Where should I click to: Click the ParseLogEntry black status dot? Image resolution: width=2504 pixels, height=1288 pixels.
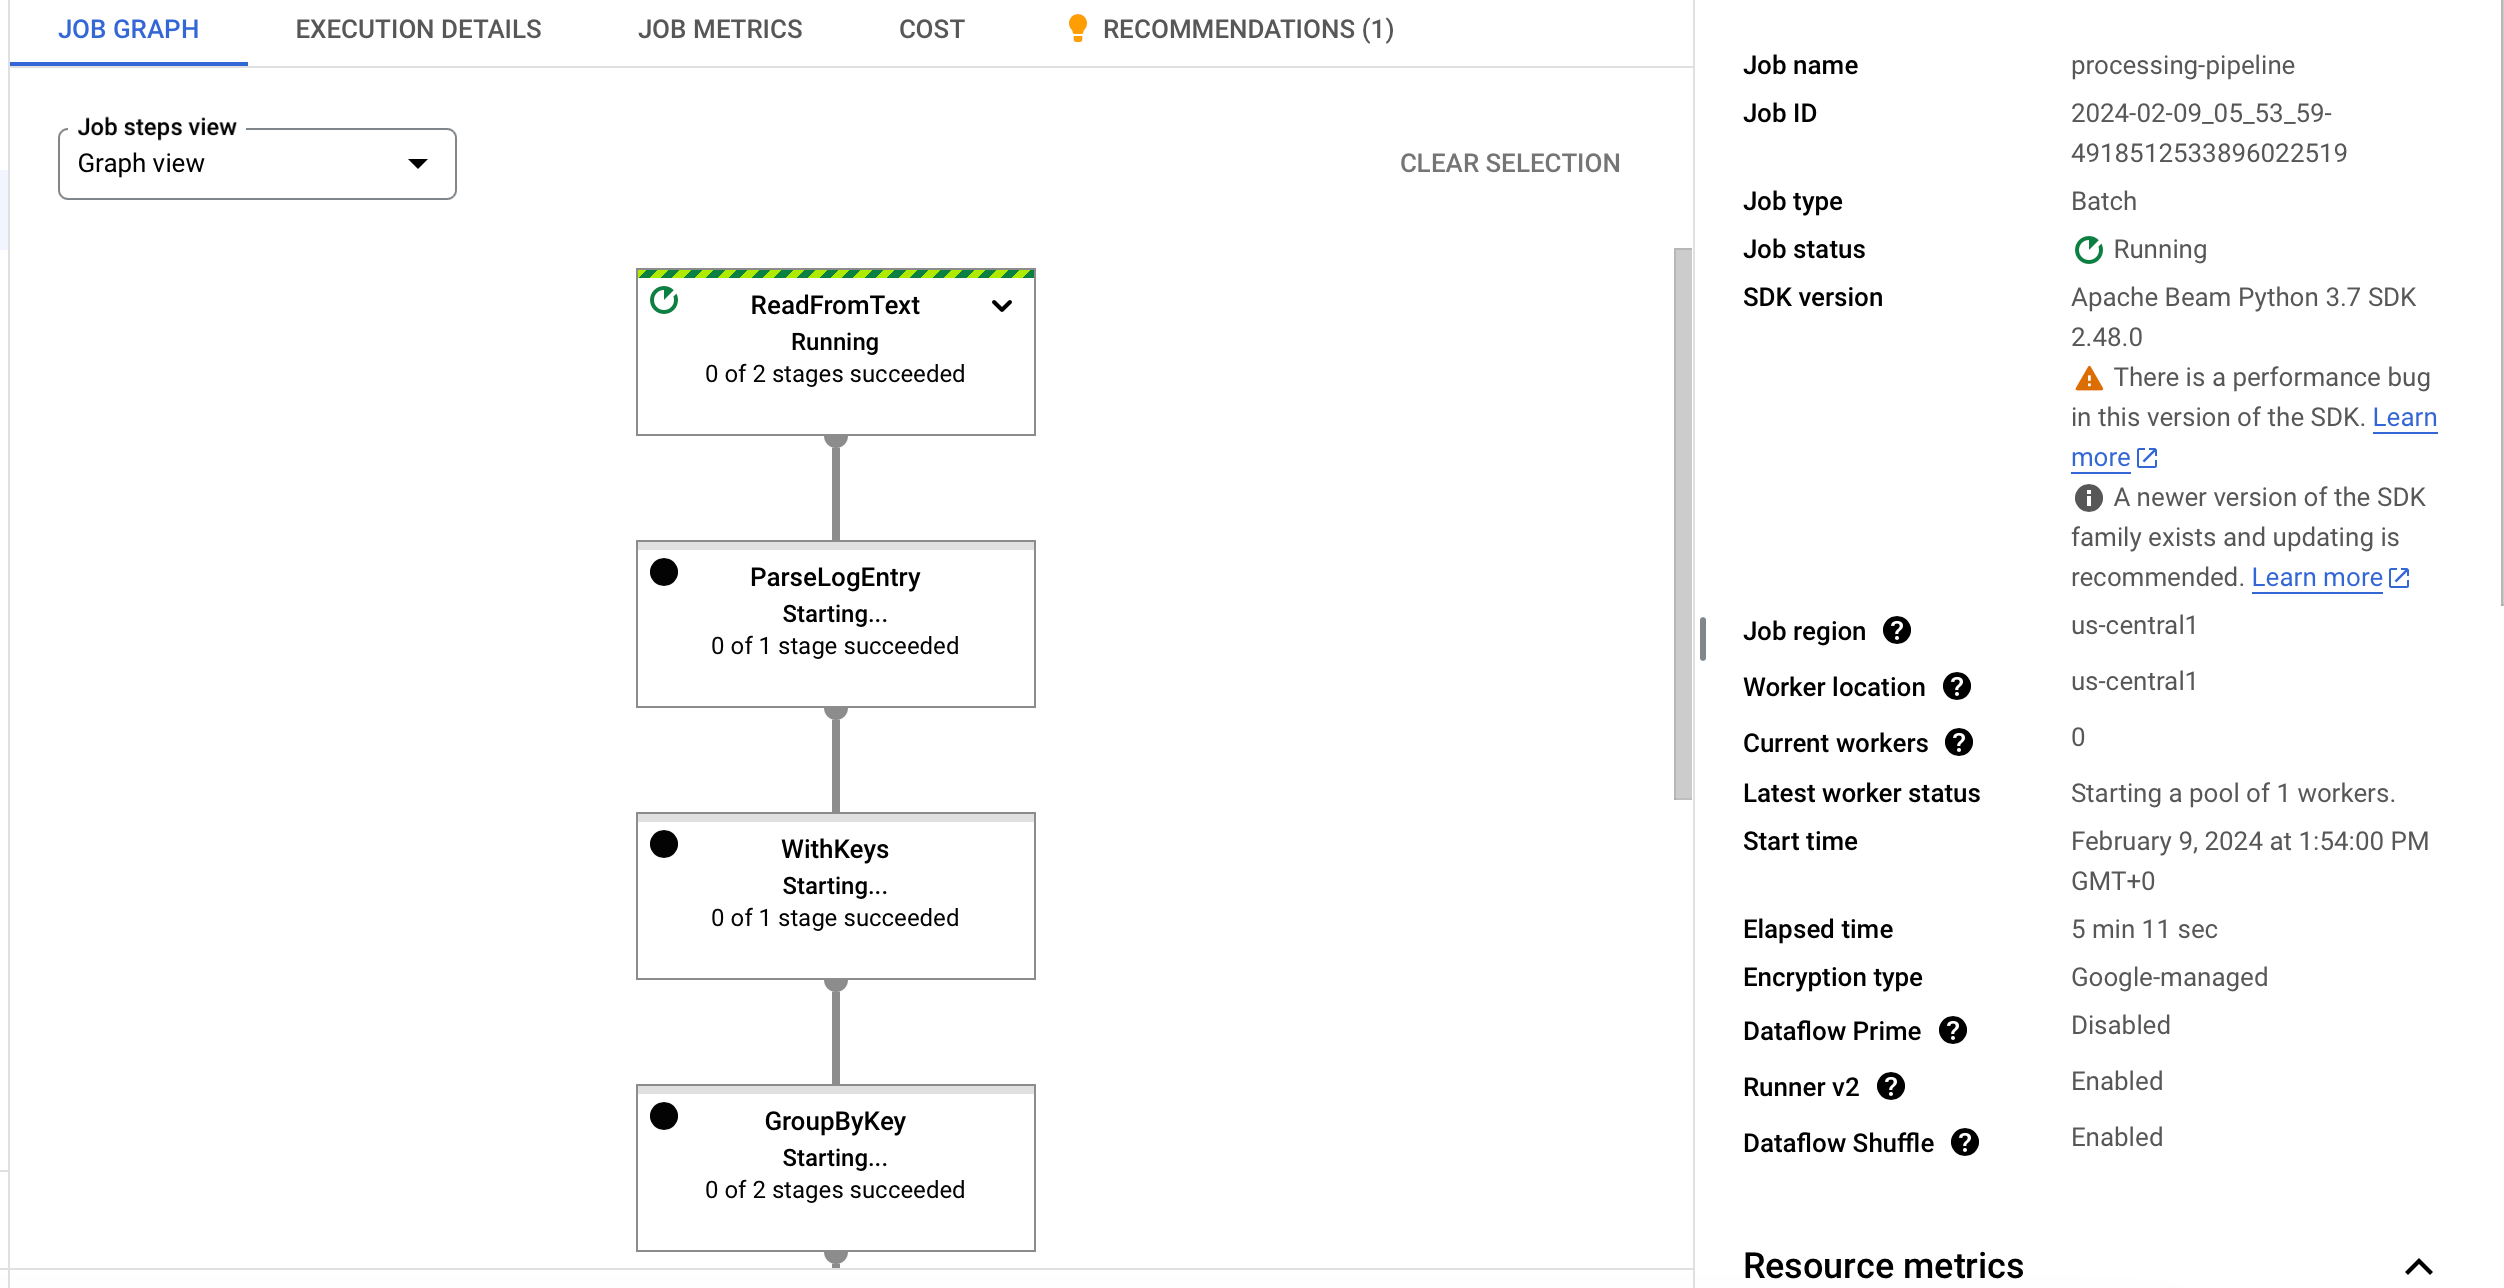click(x=664, y=572)
